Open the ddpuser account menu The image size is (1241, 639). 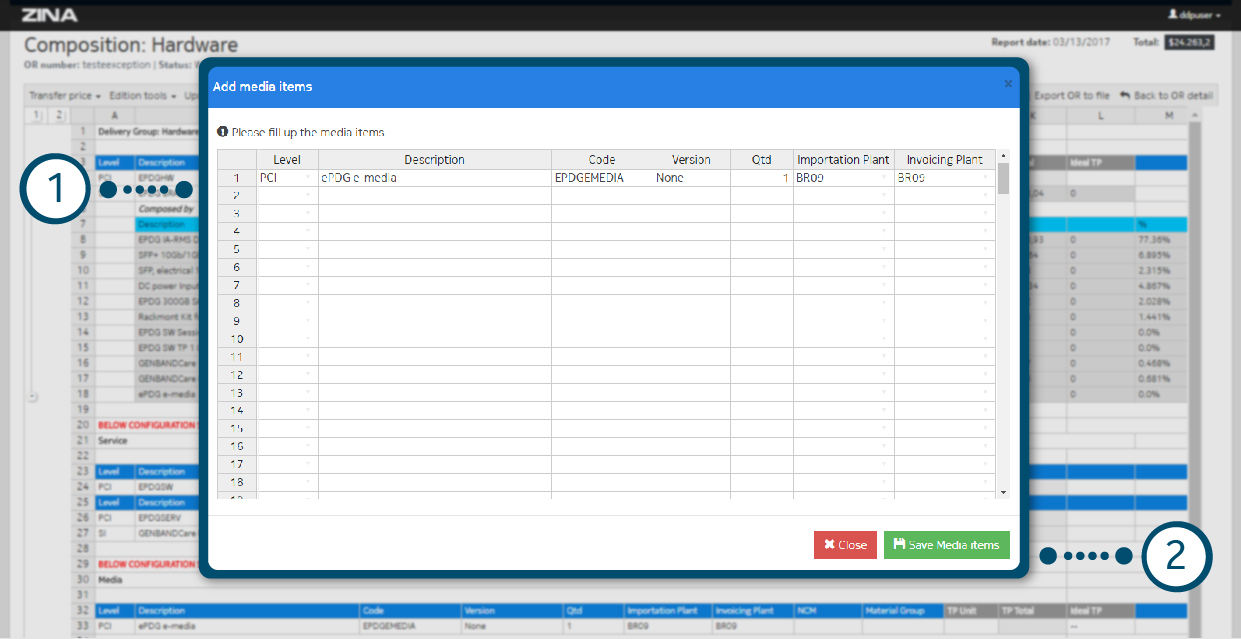pos(1194,15)
